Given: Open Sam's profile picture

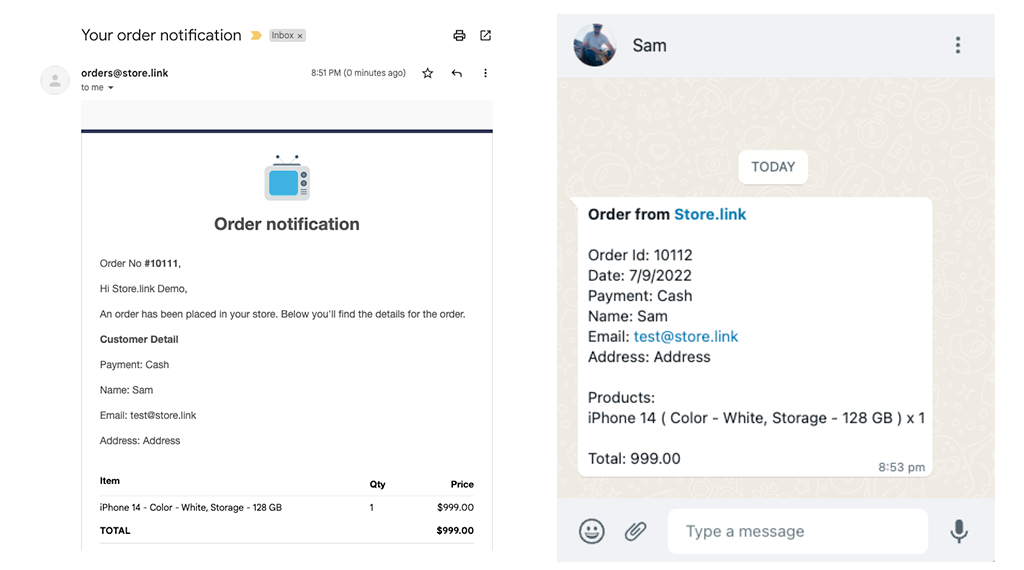Looking at the screenshot, I should (595, 45).
